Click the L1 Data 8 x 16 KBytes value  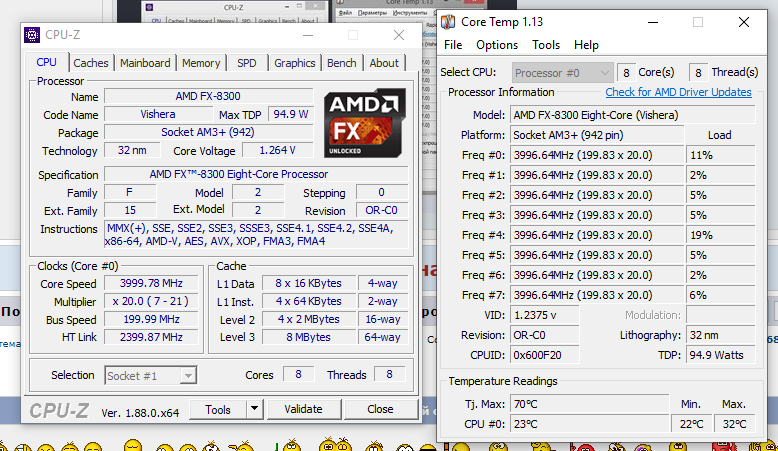coord(309,283)
